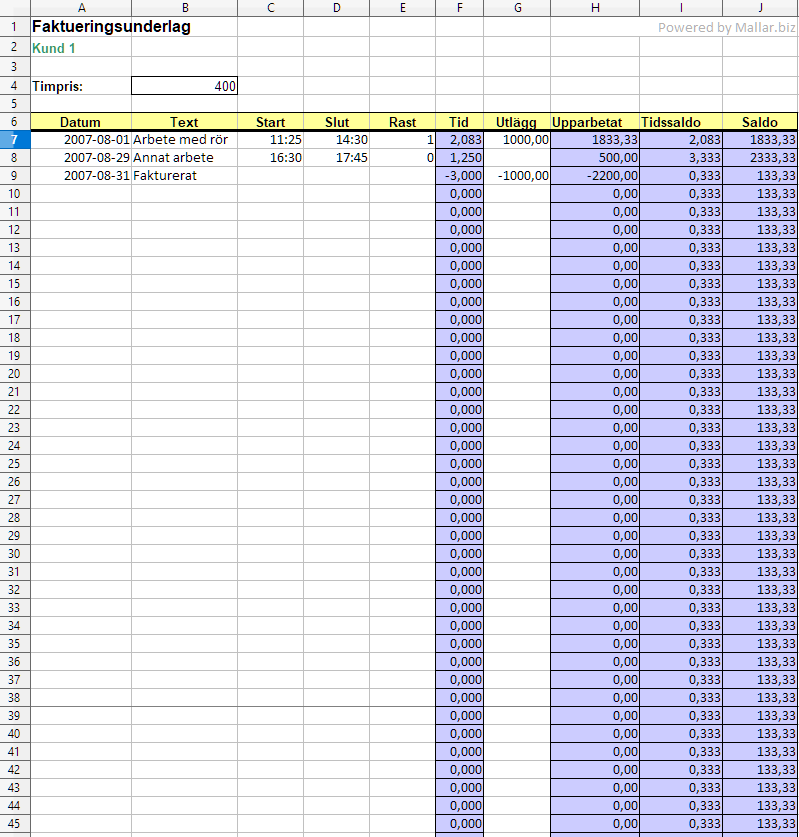Select the Upparbetat cell -2200,00
The image size is (799, 837).
pyautogui.click(x=595, y=176)
